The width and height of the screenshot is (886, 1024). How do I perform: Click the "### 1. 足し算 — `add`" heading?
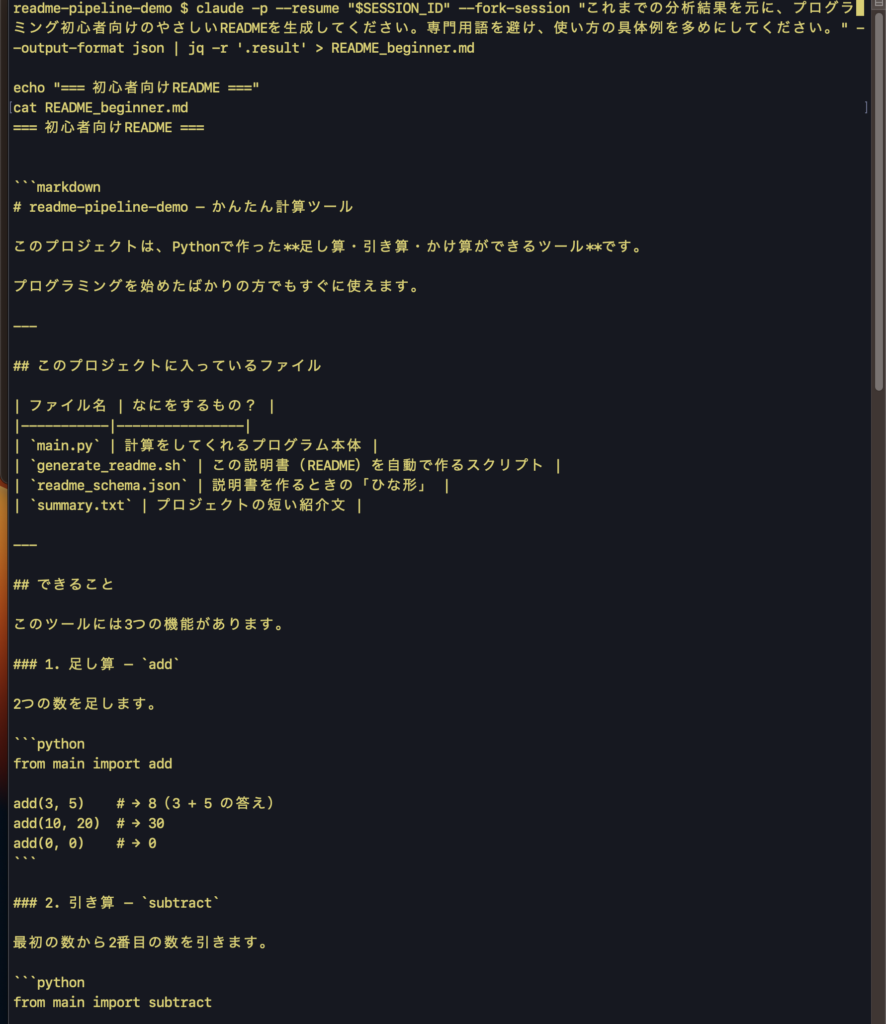click(97, 664)
